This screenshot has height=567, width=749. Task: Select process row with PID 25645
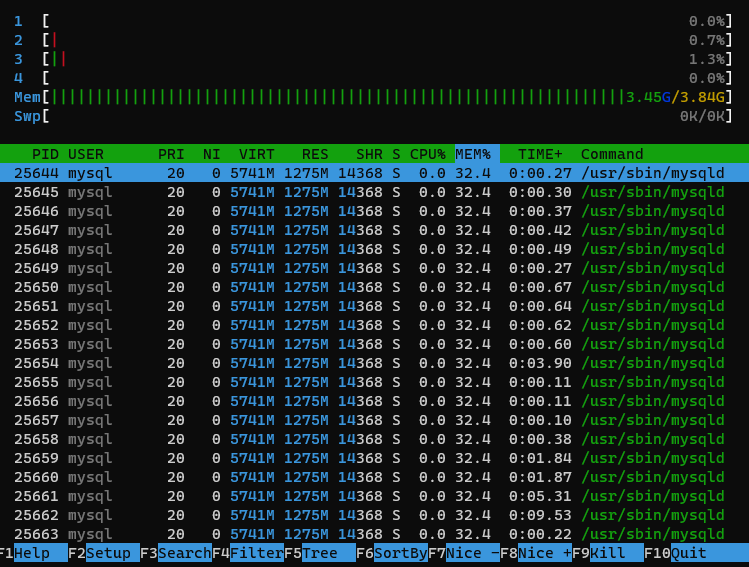374,192
